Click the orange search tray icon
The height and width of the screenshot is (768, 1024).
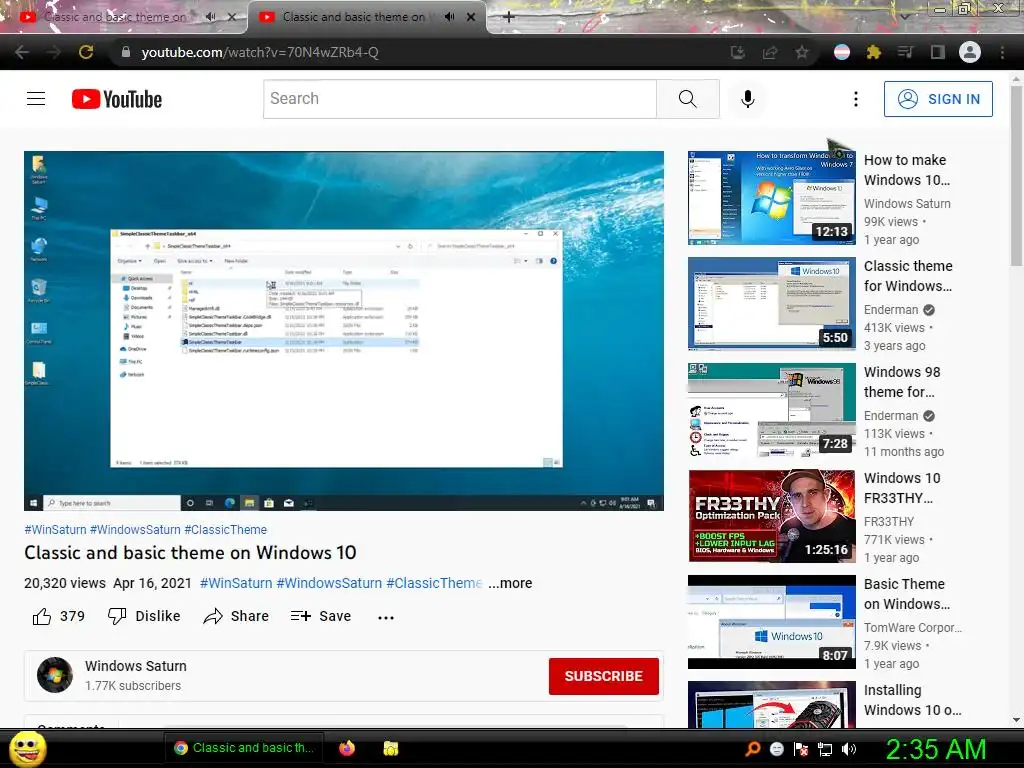tap(752, 749)
